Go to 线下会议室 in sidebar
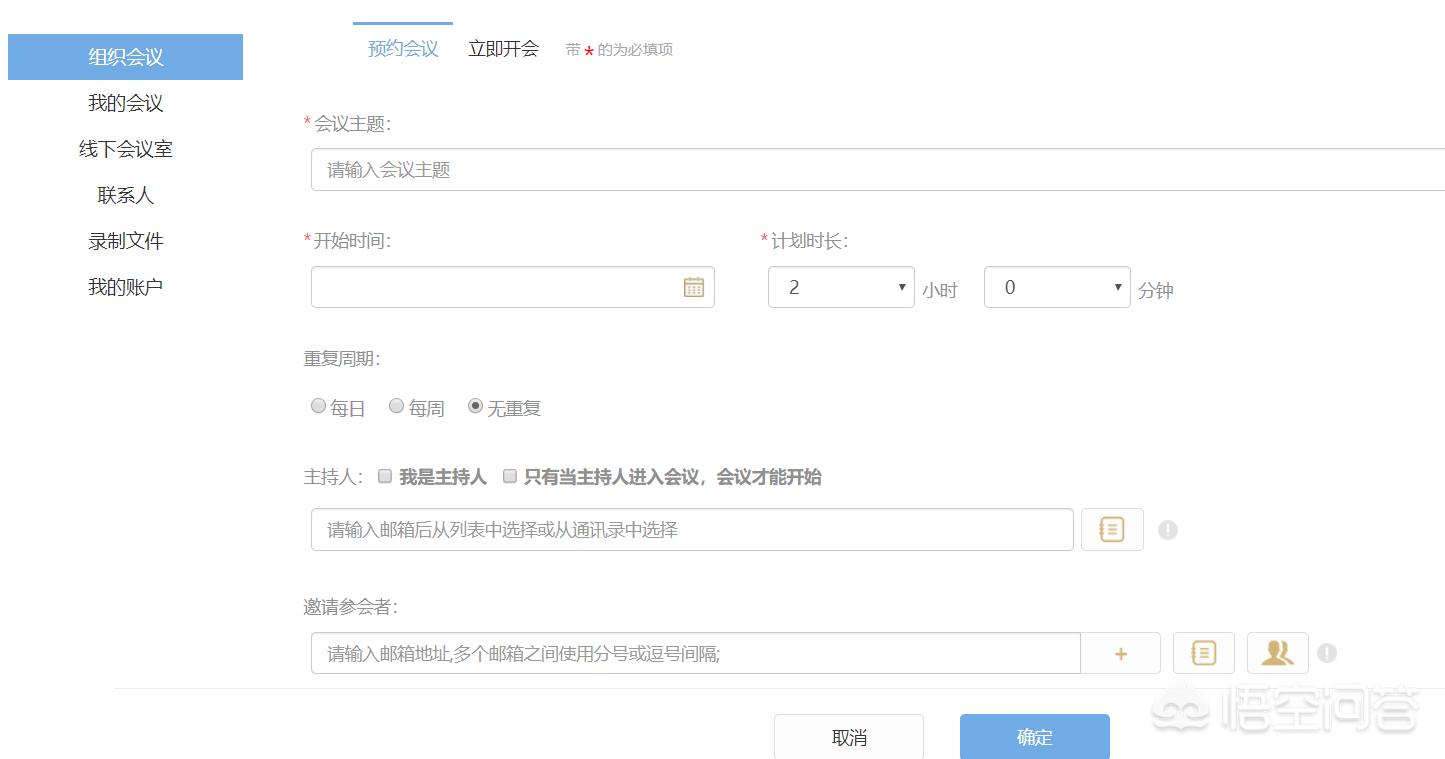 pos(125,149)
